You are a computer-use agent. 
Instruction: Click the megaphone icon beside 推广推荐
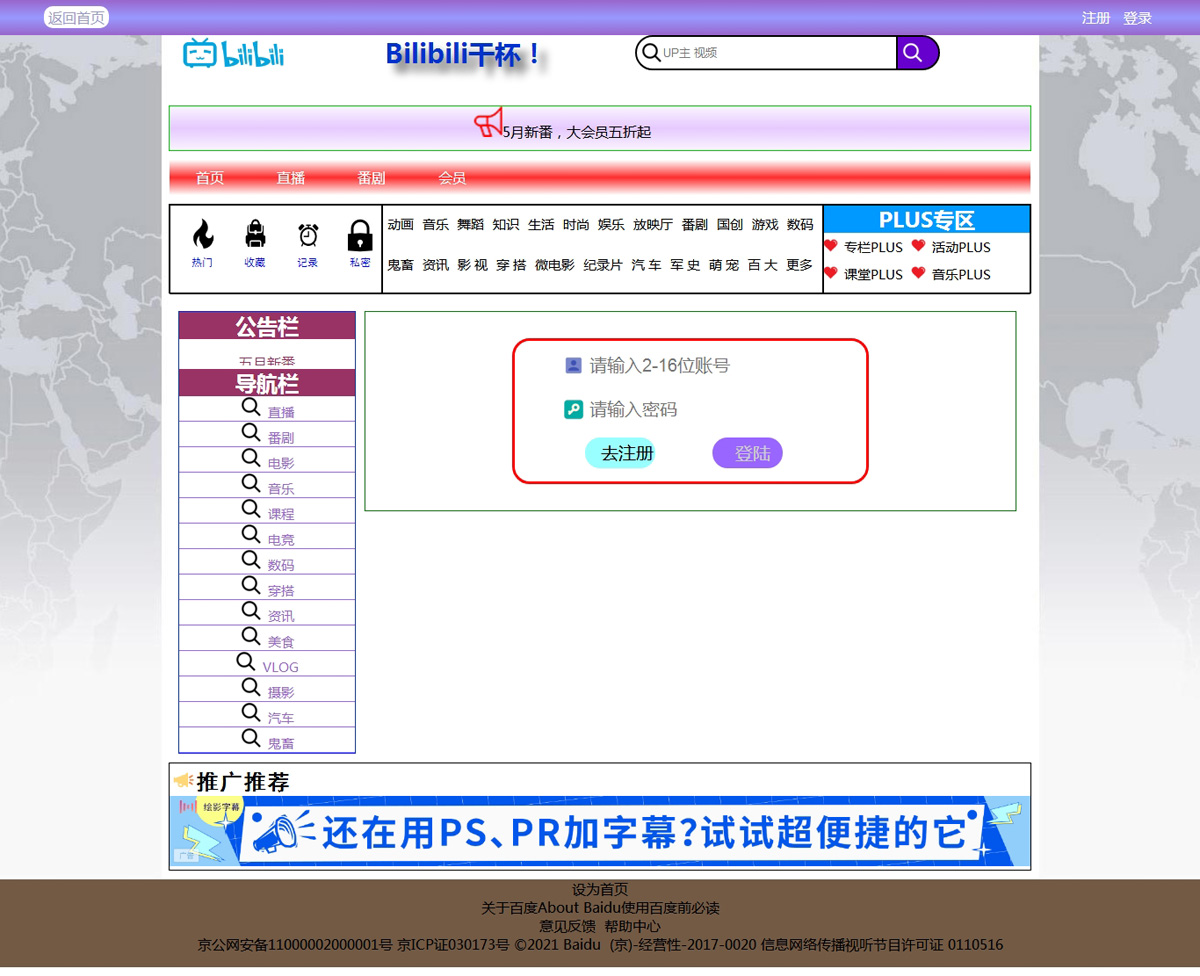183,780
